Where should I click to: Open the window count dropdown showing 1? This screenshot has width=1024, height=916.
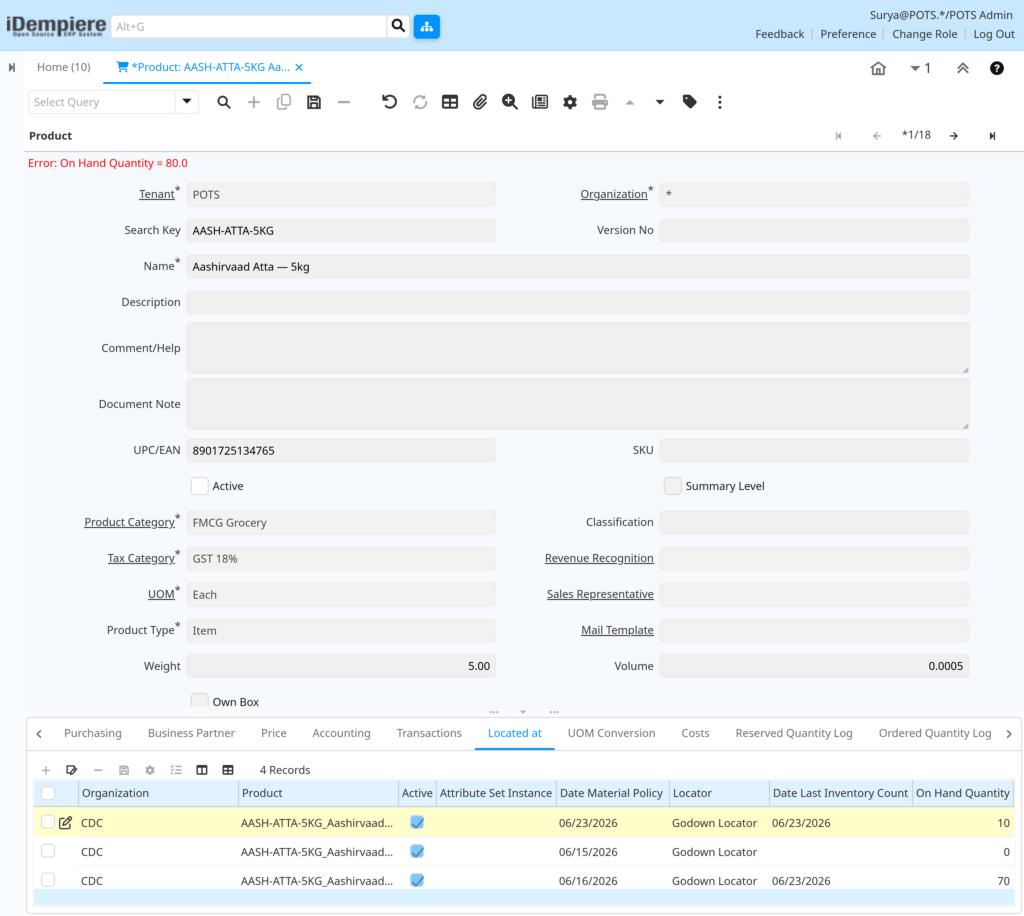tap(920, 68)
